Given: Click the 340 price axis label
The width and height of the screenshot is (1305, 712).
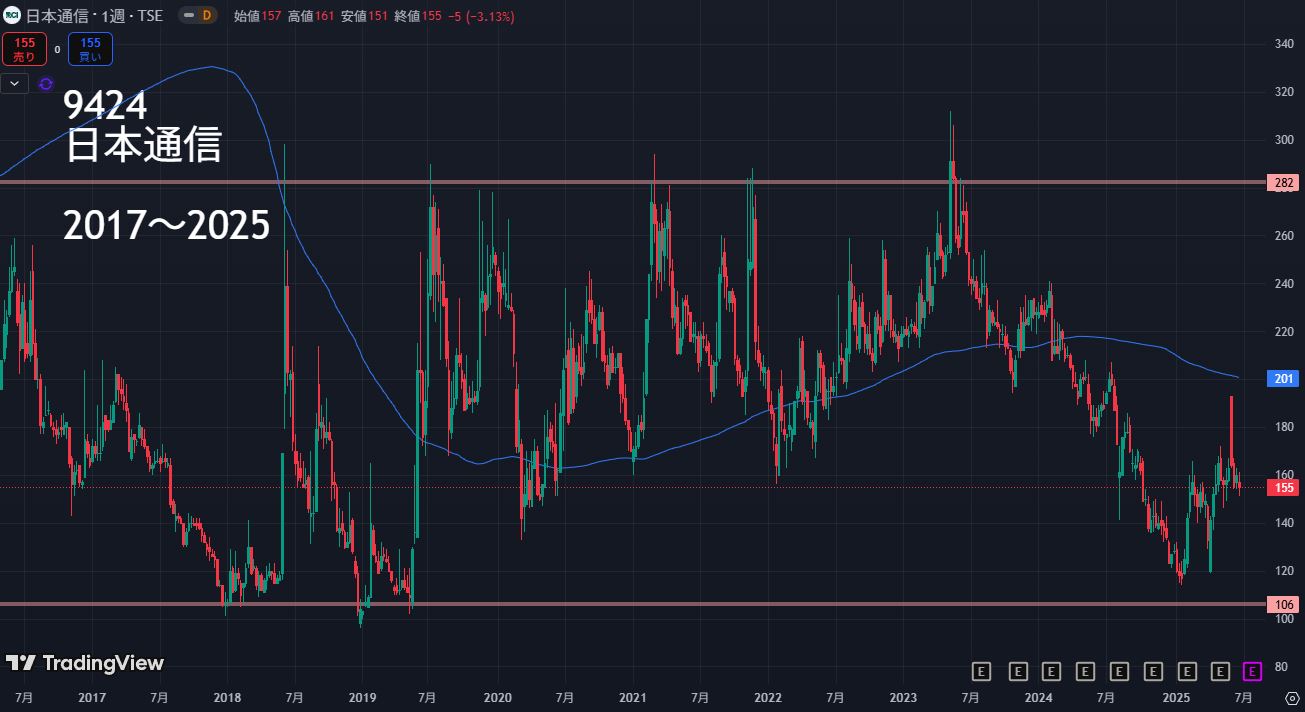Looking at the screenshot, I should 1286,44.
